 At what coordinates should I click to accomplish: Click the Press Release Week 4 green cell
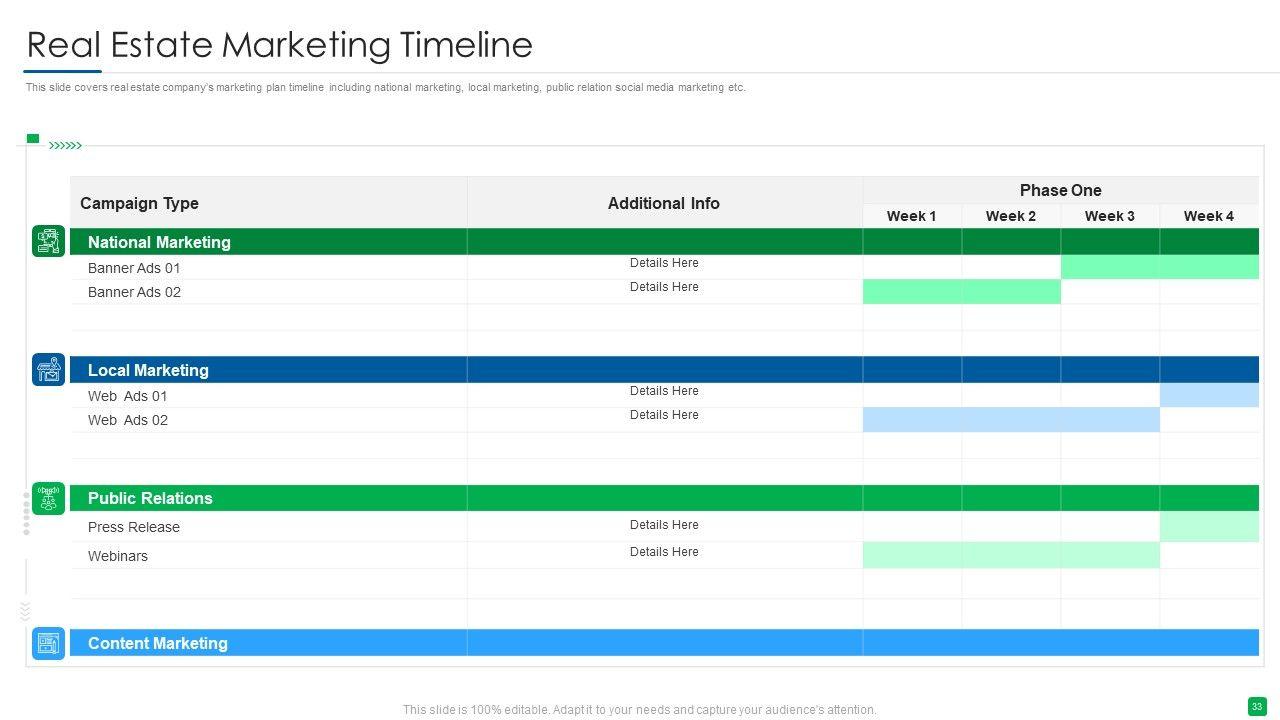point(1209,527)
